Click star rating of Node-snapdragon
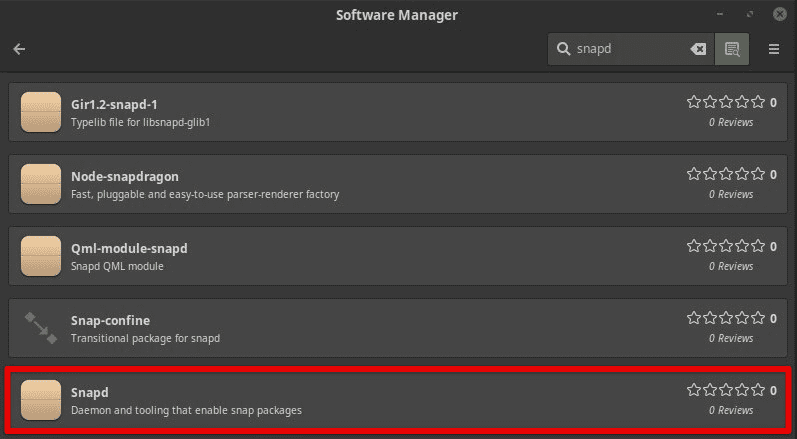 coord(726,174)
